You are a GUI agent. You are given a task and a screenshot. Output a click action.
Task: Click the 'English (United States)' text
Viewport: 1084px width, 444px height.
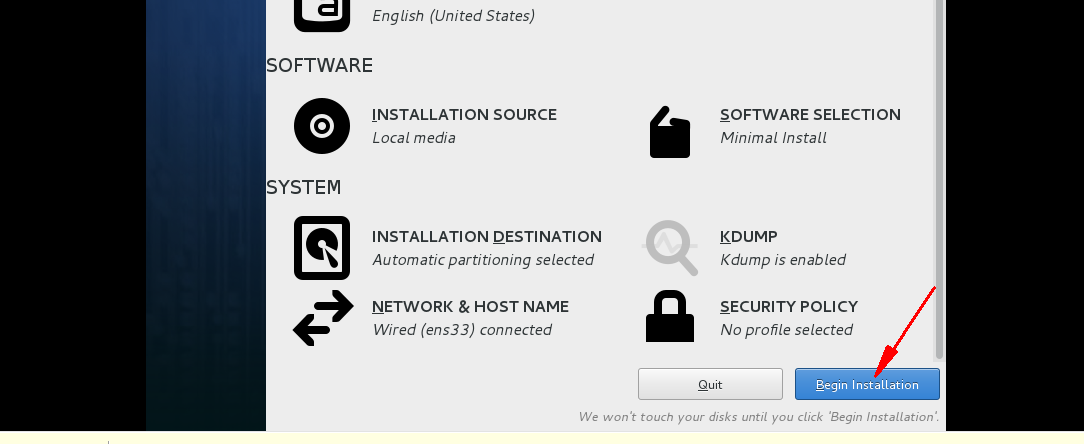point(454,15)
